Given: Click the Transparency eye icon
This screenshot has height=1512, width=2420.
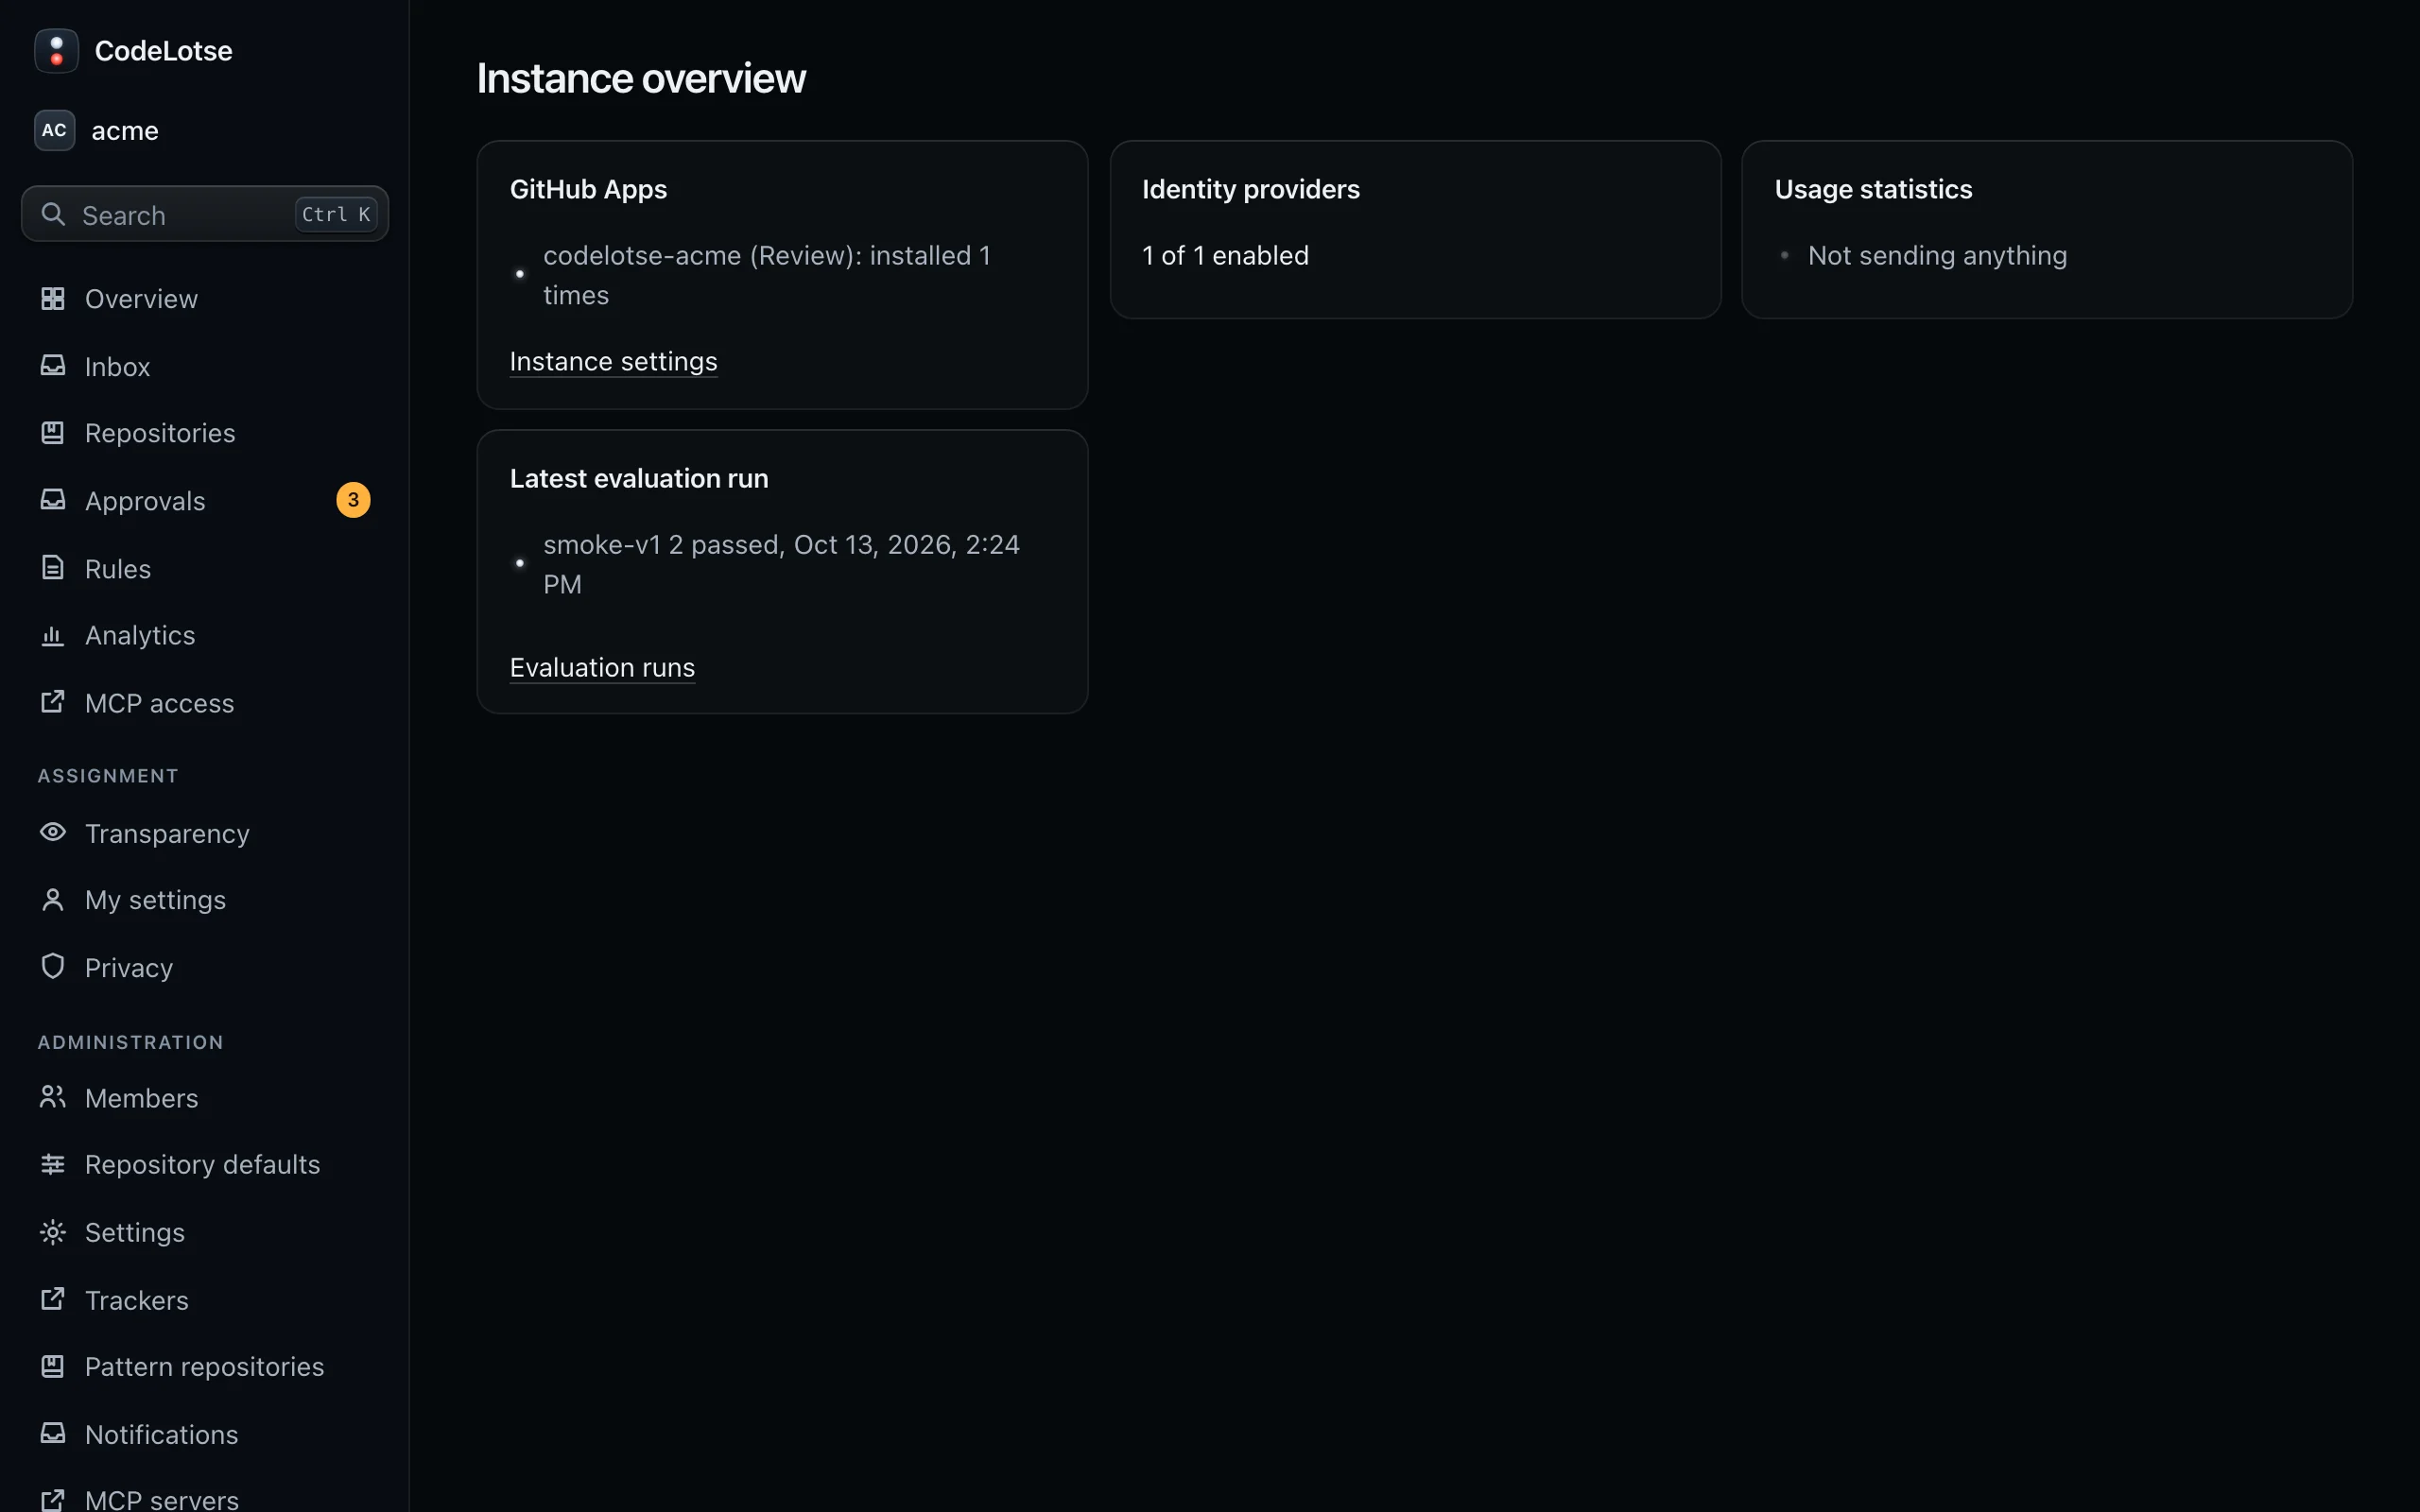Looking at the screenshot, I should pyautogui.click(x=53, y=832).
